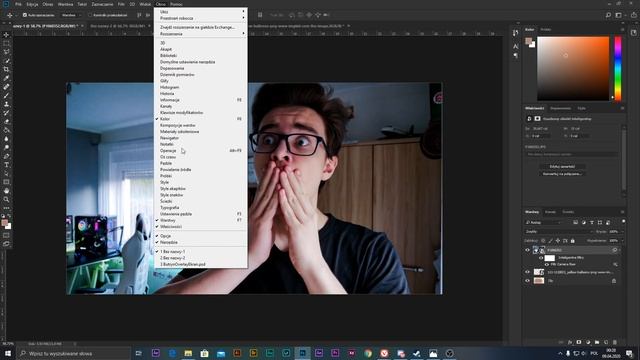The image size is (640, 360).
Task: Open Chrome from the Windows taskbar
Action: (368, 353)
